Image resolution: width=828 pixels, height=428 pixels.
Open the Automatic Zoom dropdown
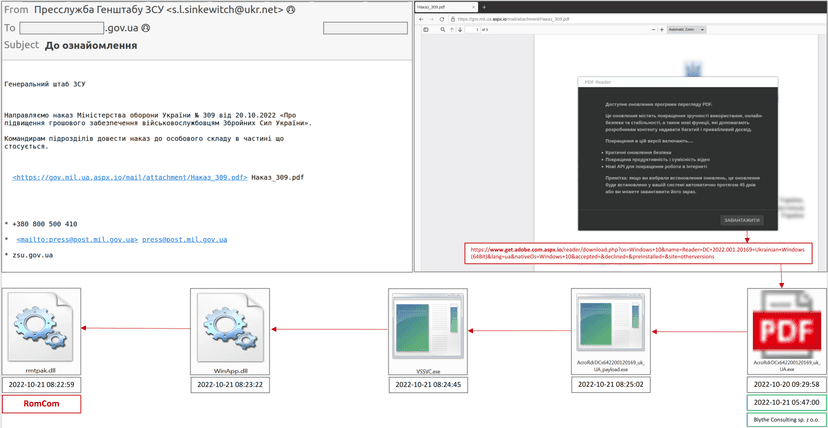click(x=686, y=30)
